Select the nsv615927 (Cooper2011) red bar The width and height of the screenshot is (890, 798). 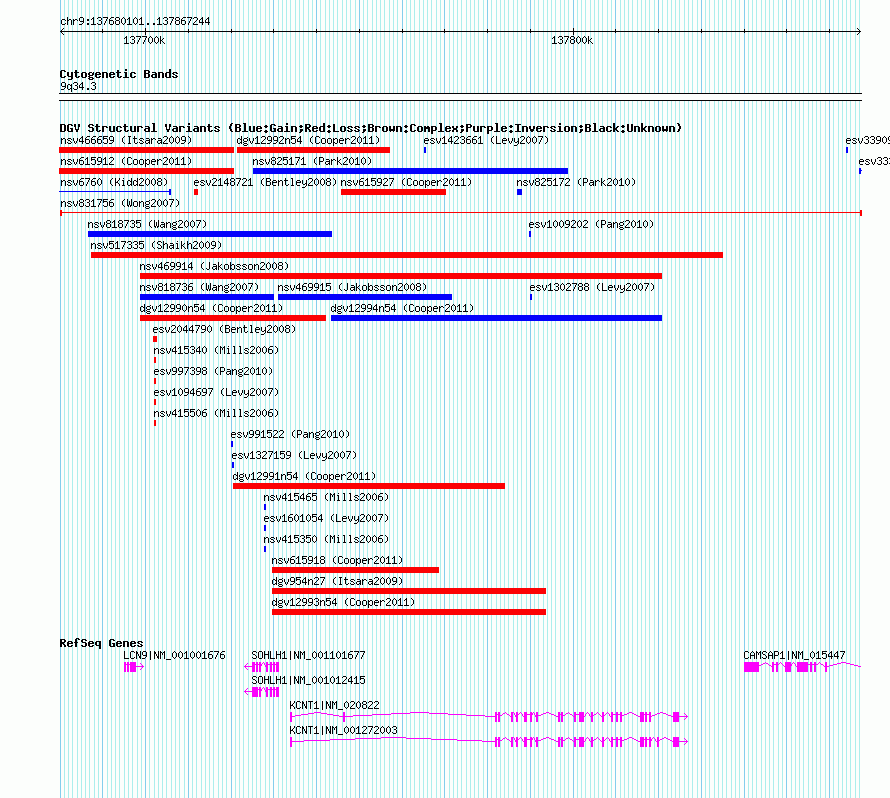click(393, 192)
